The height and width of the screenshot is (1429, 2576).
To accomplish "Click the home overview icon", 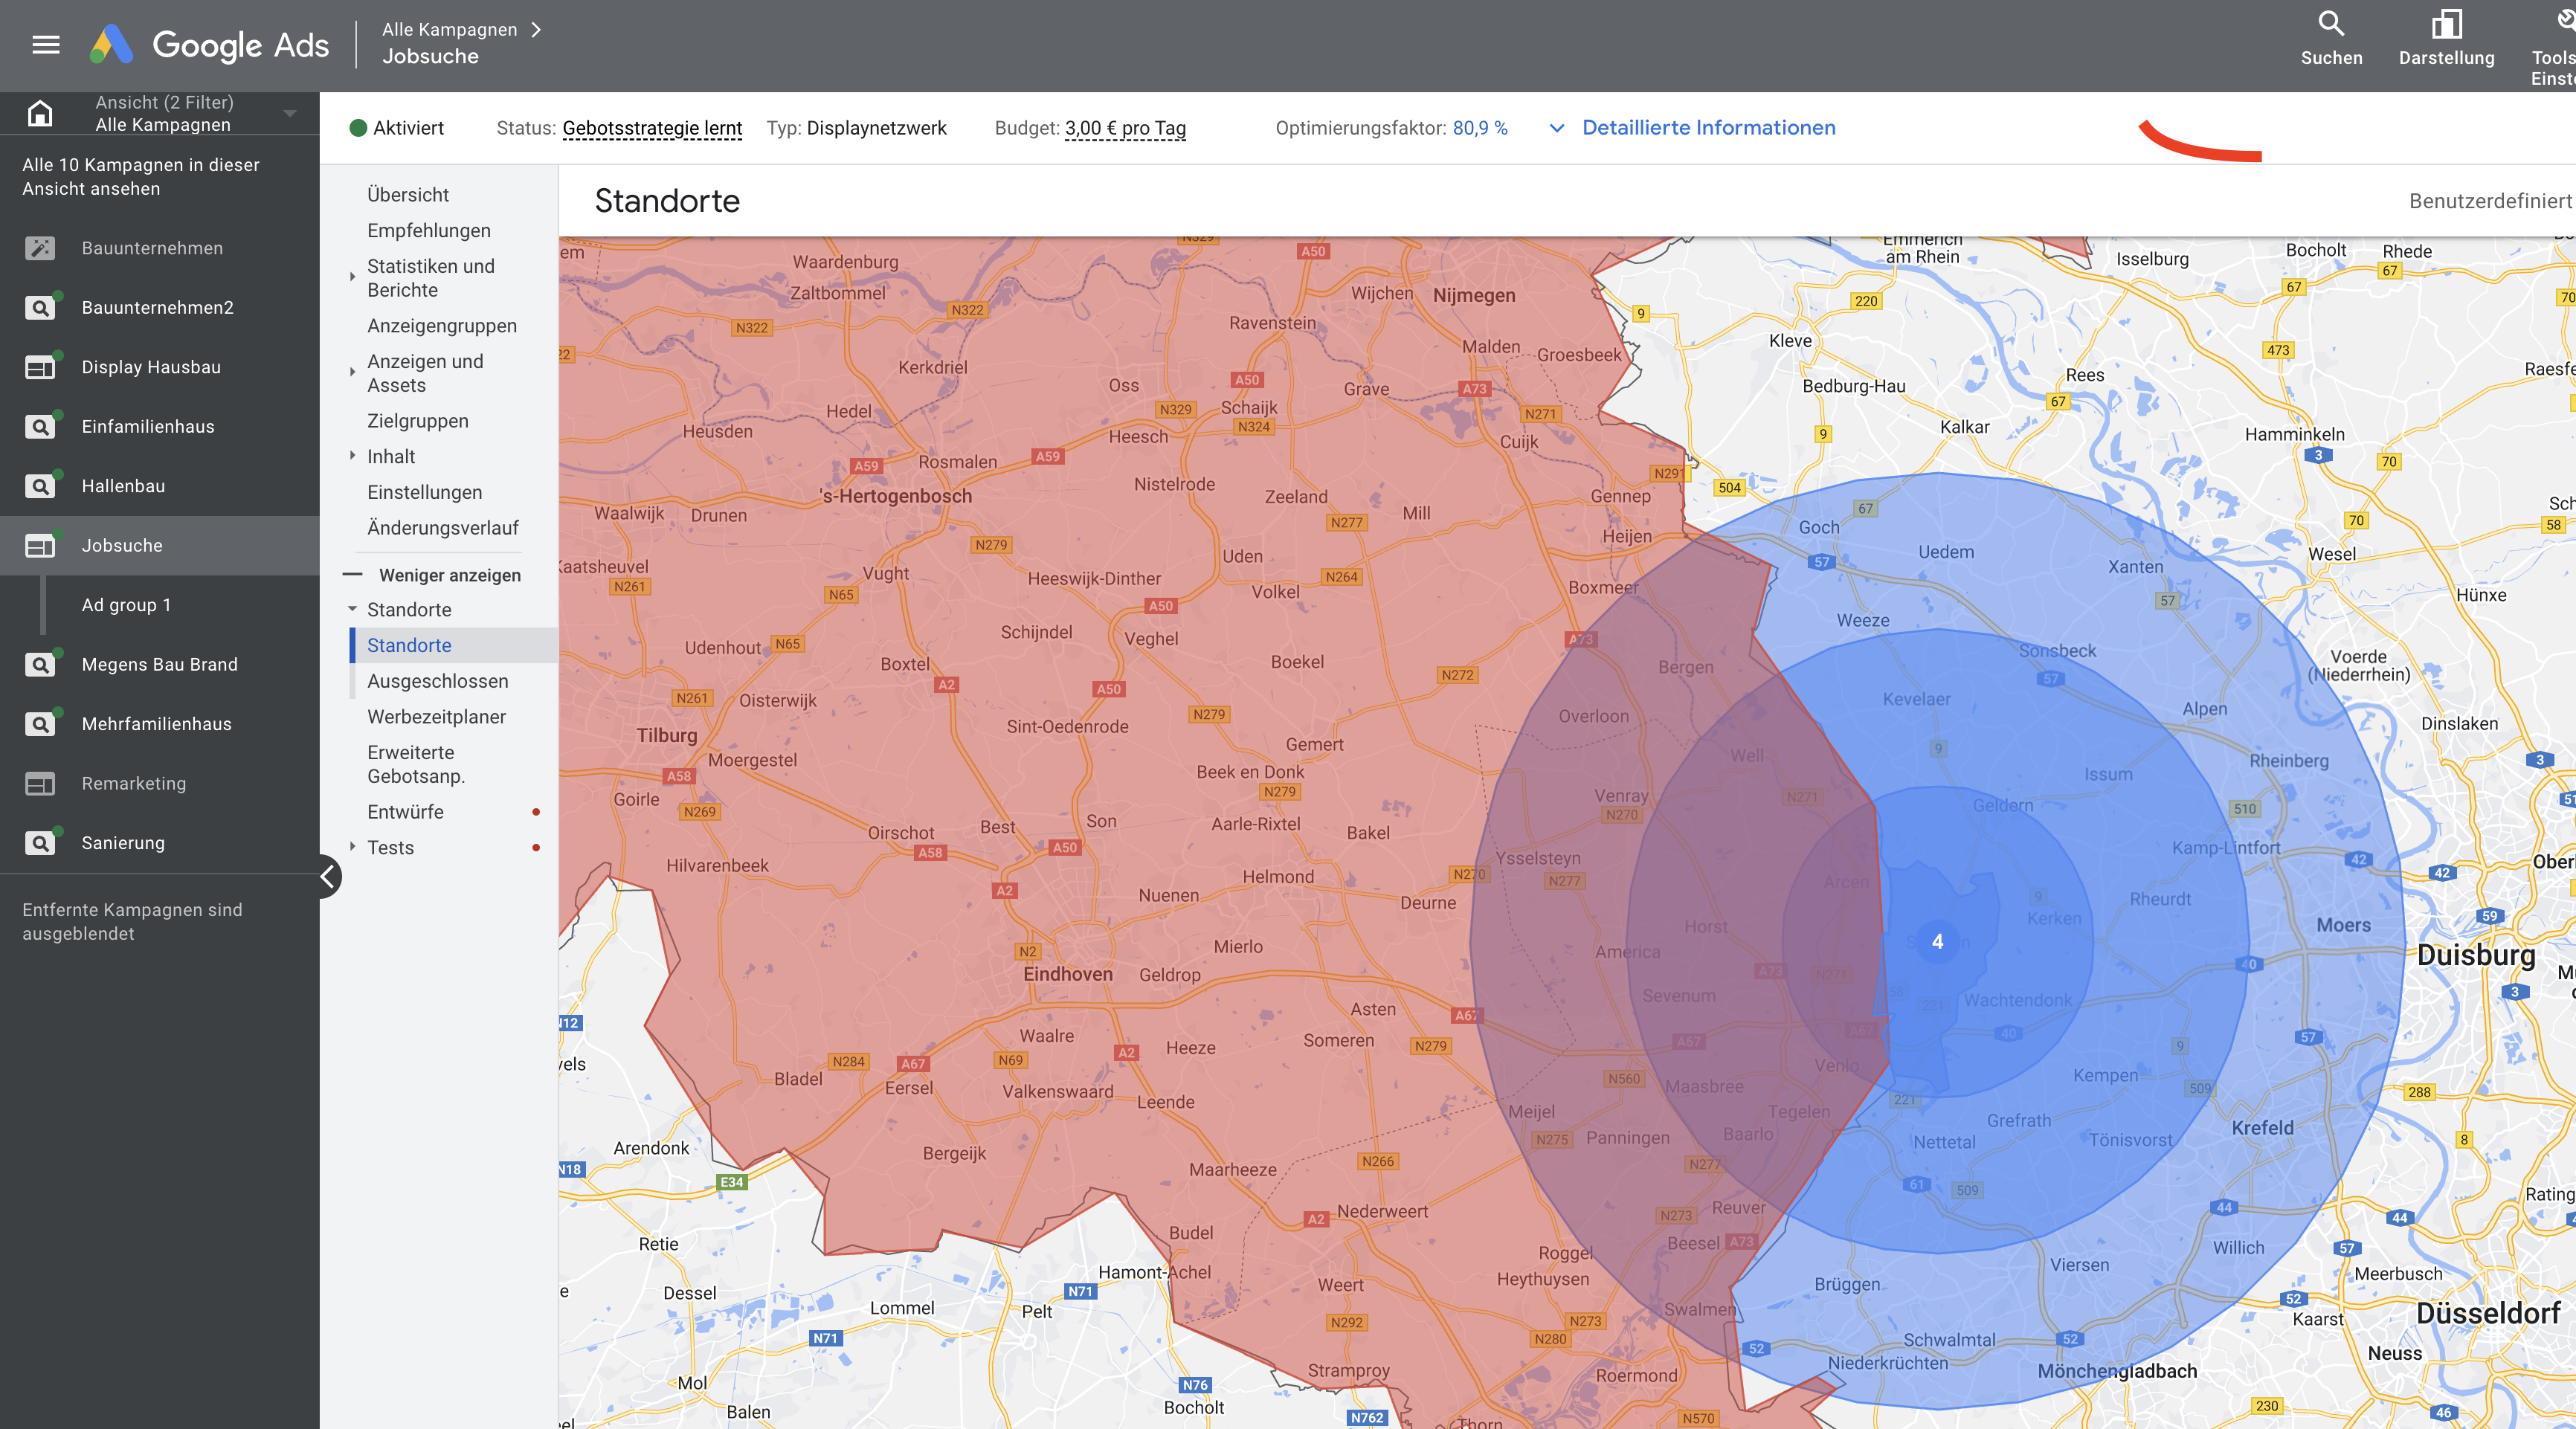I will tap(40, 113).
